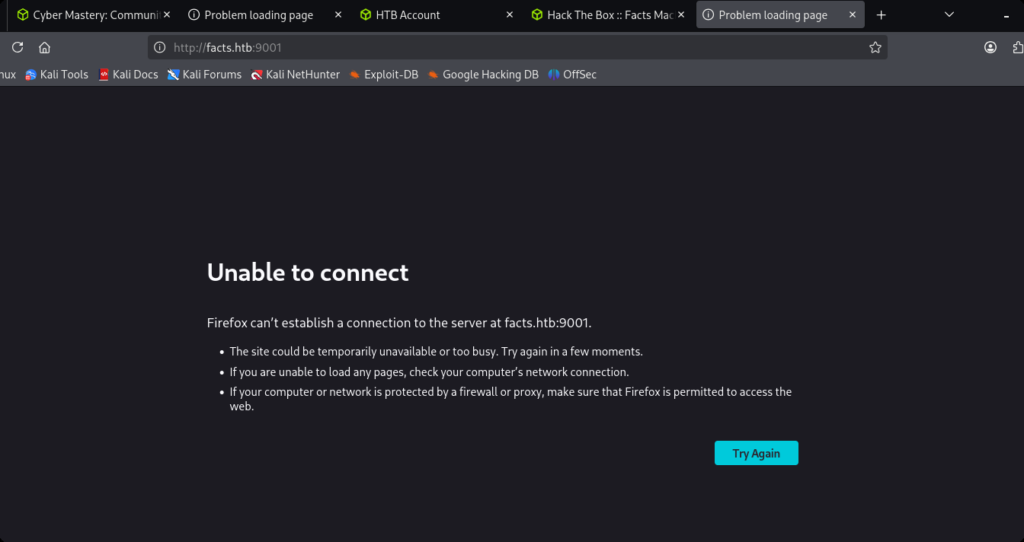Click the Home icon in toolbar

coord(44,47)
